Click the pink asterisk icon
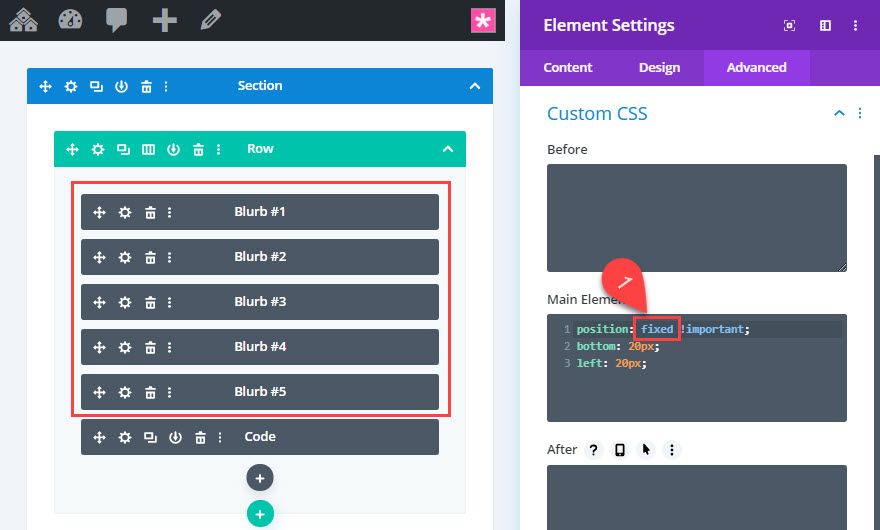This screenshot has width=880, height=530. (x=483, y=21)
